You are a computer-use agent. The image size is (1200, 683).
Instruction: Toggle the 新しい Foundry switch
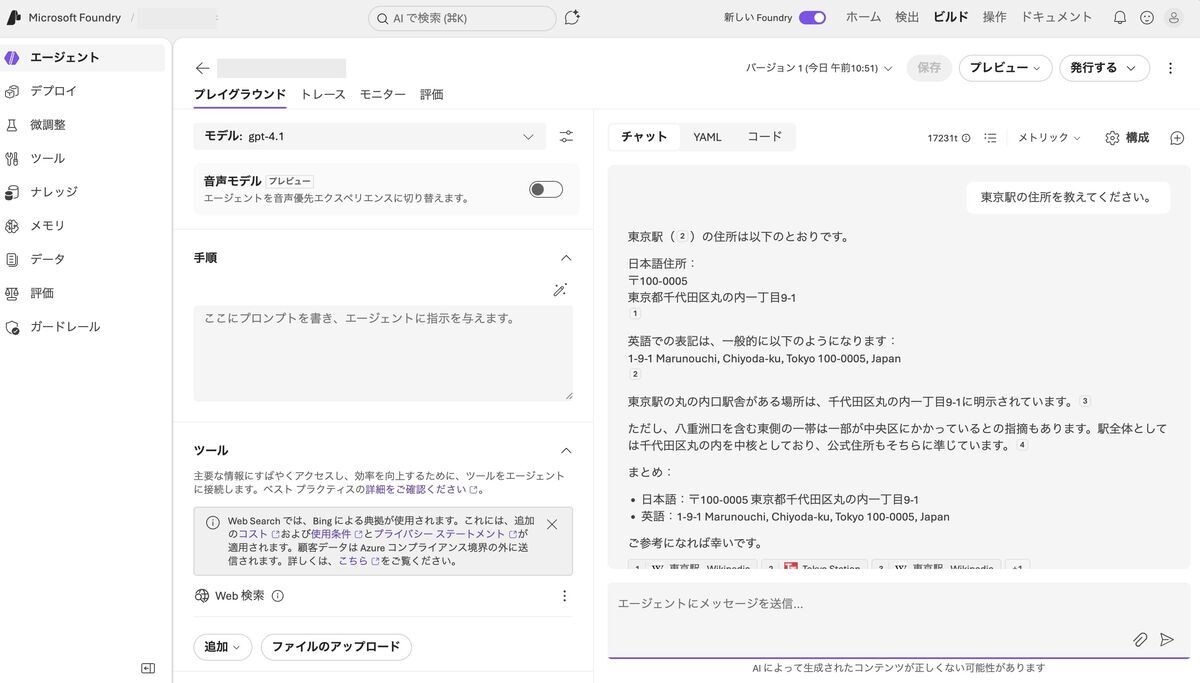coord(812,18)
